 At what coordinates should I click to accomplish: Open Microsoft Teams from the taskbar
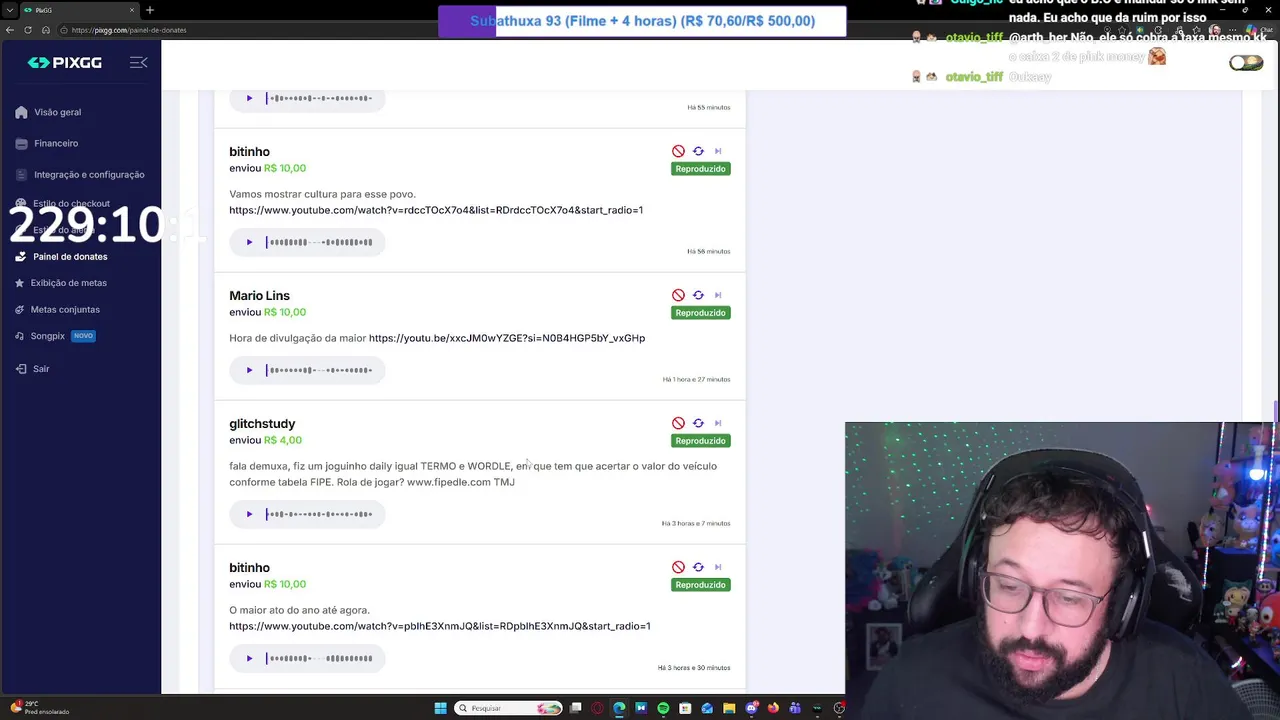[795, 708]
